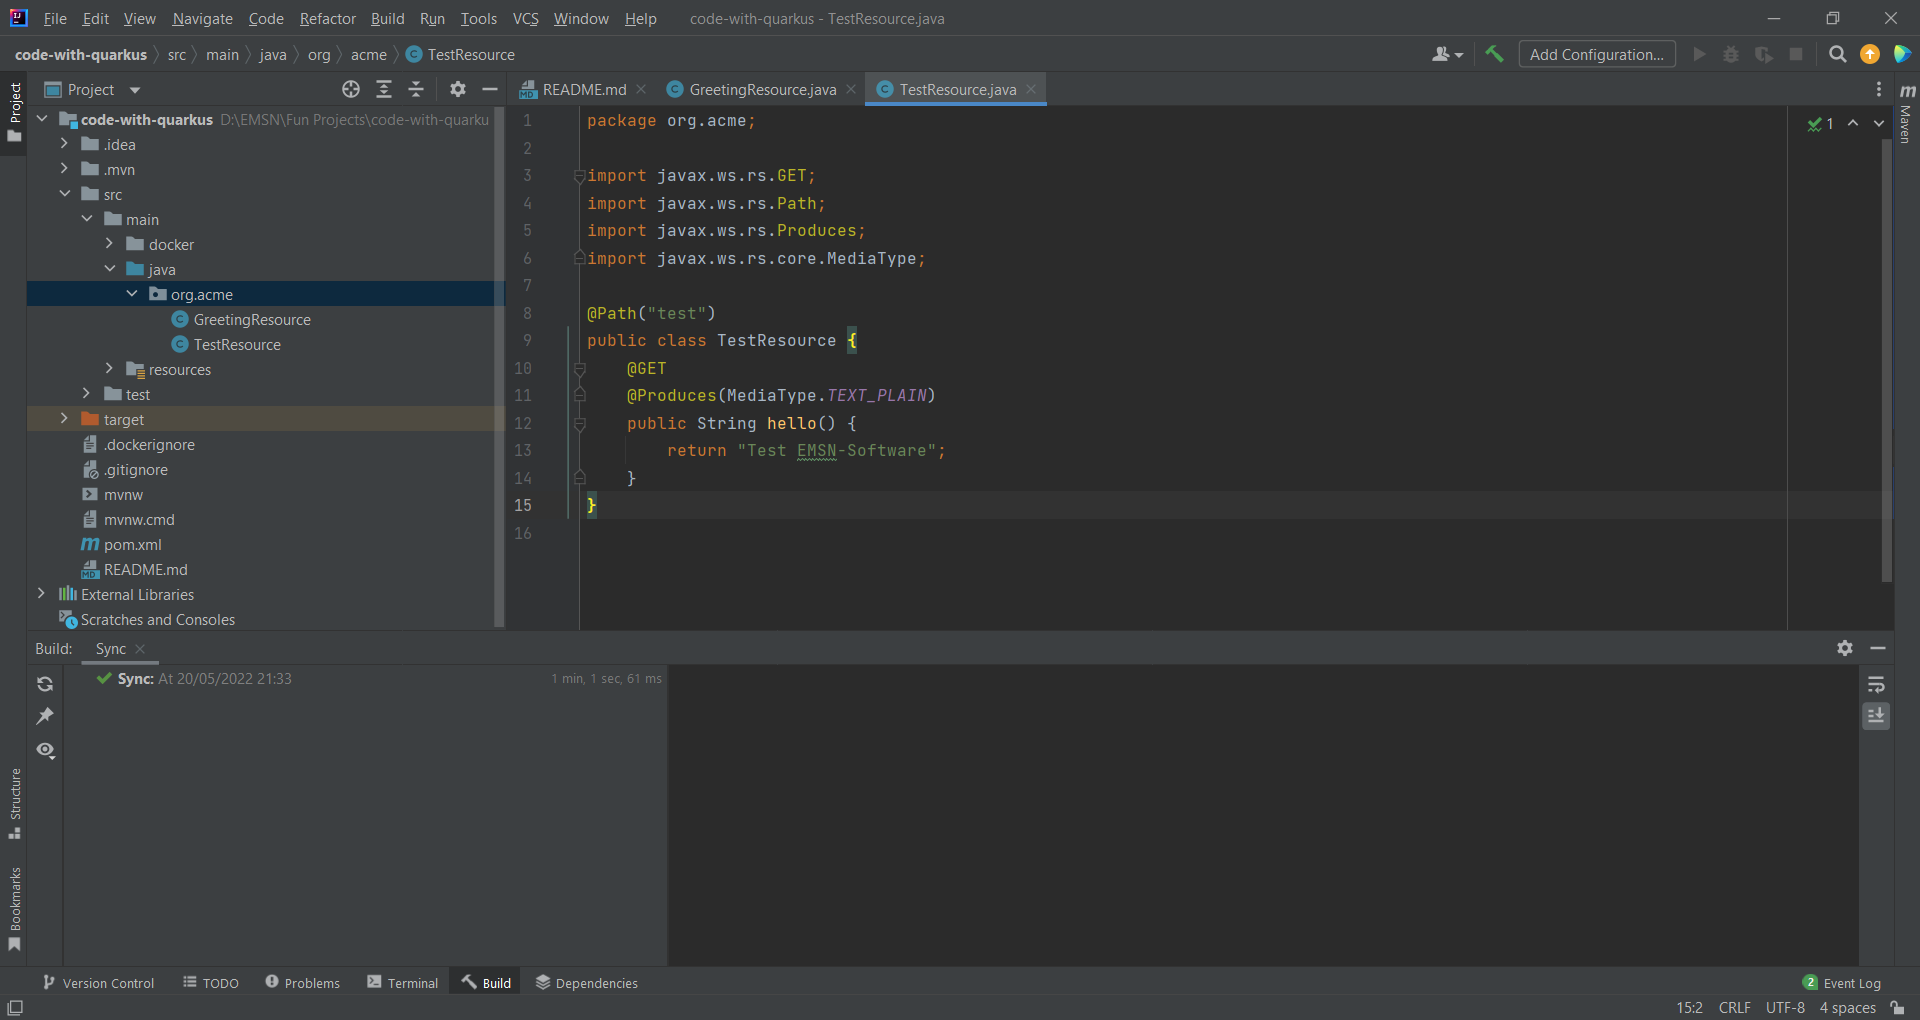Expand the .idea folder
The width and height of the screenshot is (1920, 1020).
(x=64, y=144)
